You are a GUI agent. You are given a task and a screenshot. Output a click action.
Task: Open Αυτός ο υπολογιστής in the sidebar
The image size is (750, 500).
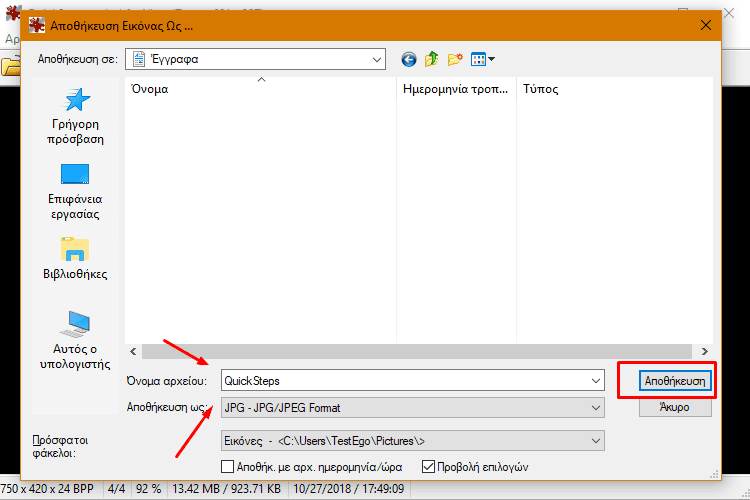tap(75, 340)
